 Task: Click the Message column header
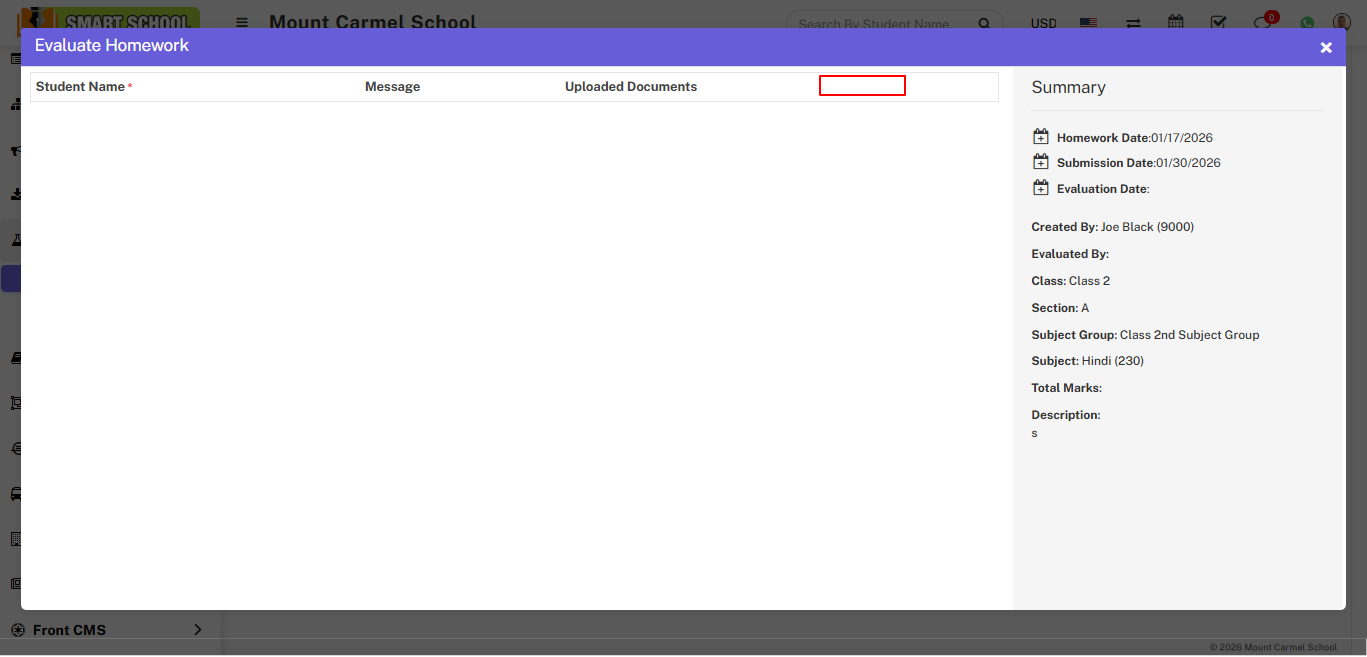pyautogui.click(x=392, y=87)
